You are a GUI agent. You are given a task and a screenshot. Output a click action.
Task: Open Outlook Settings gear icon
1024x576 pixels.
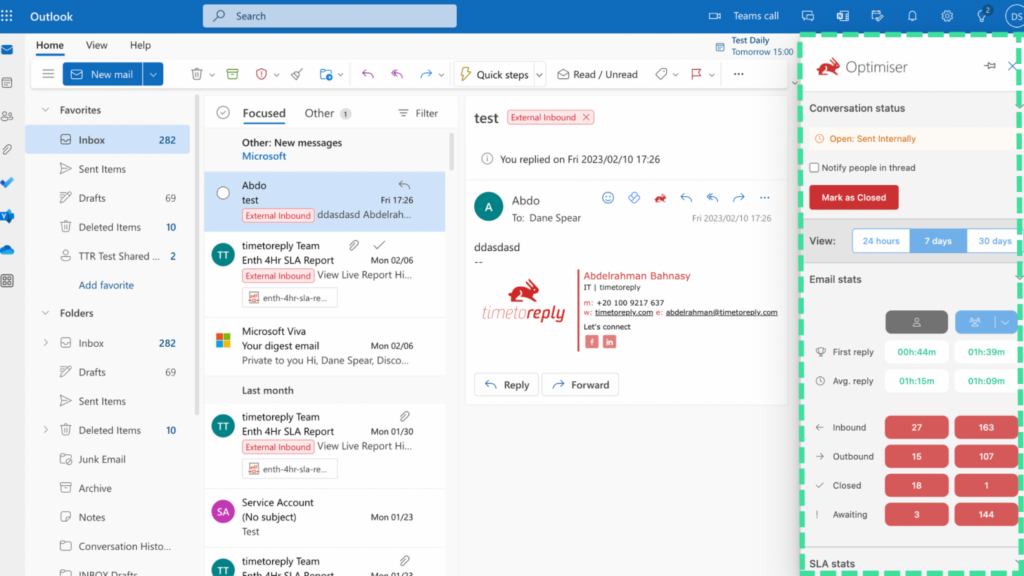point(946,15)
